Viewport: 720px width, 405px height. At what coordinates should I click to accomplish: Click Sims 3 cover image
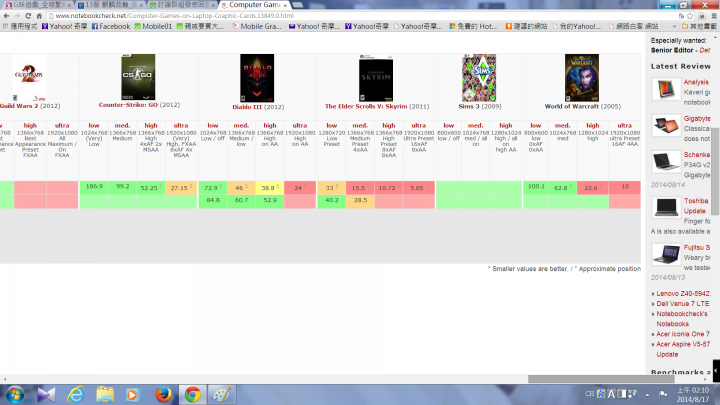click(x=479, y=78)
